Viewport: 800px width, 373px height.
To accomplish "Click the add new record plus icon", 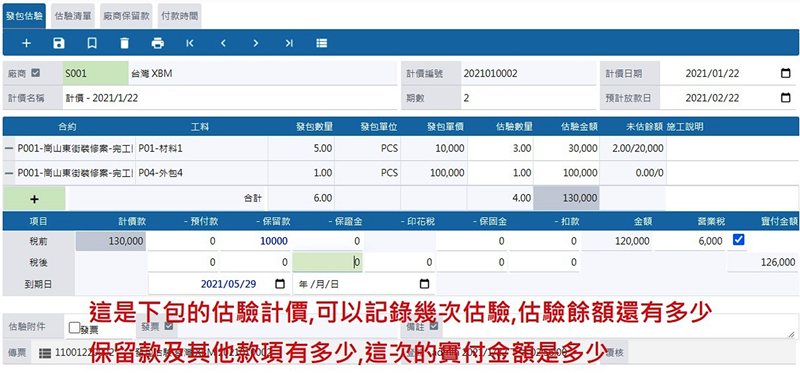I will (27, 43).
